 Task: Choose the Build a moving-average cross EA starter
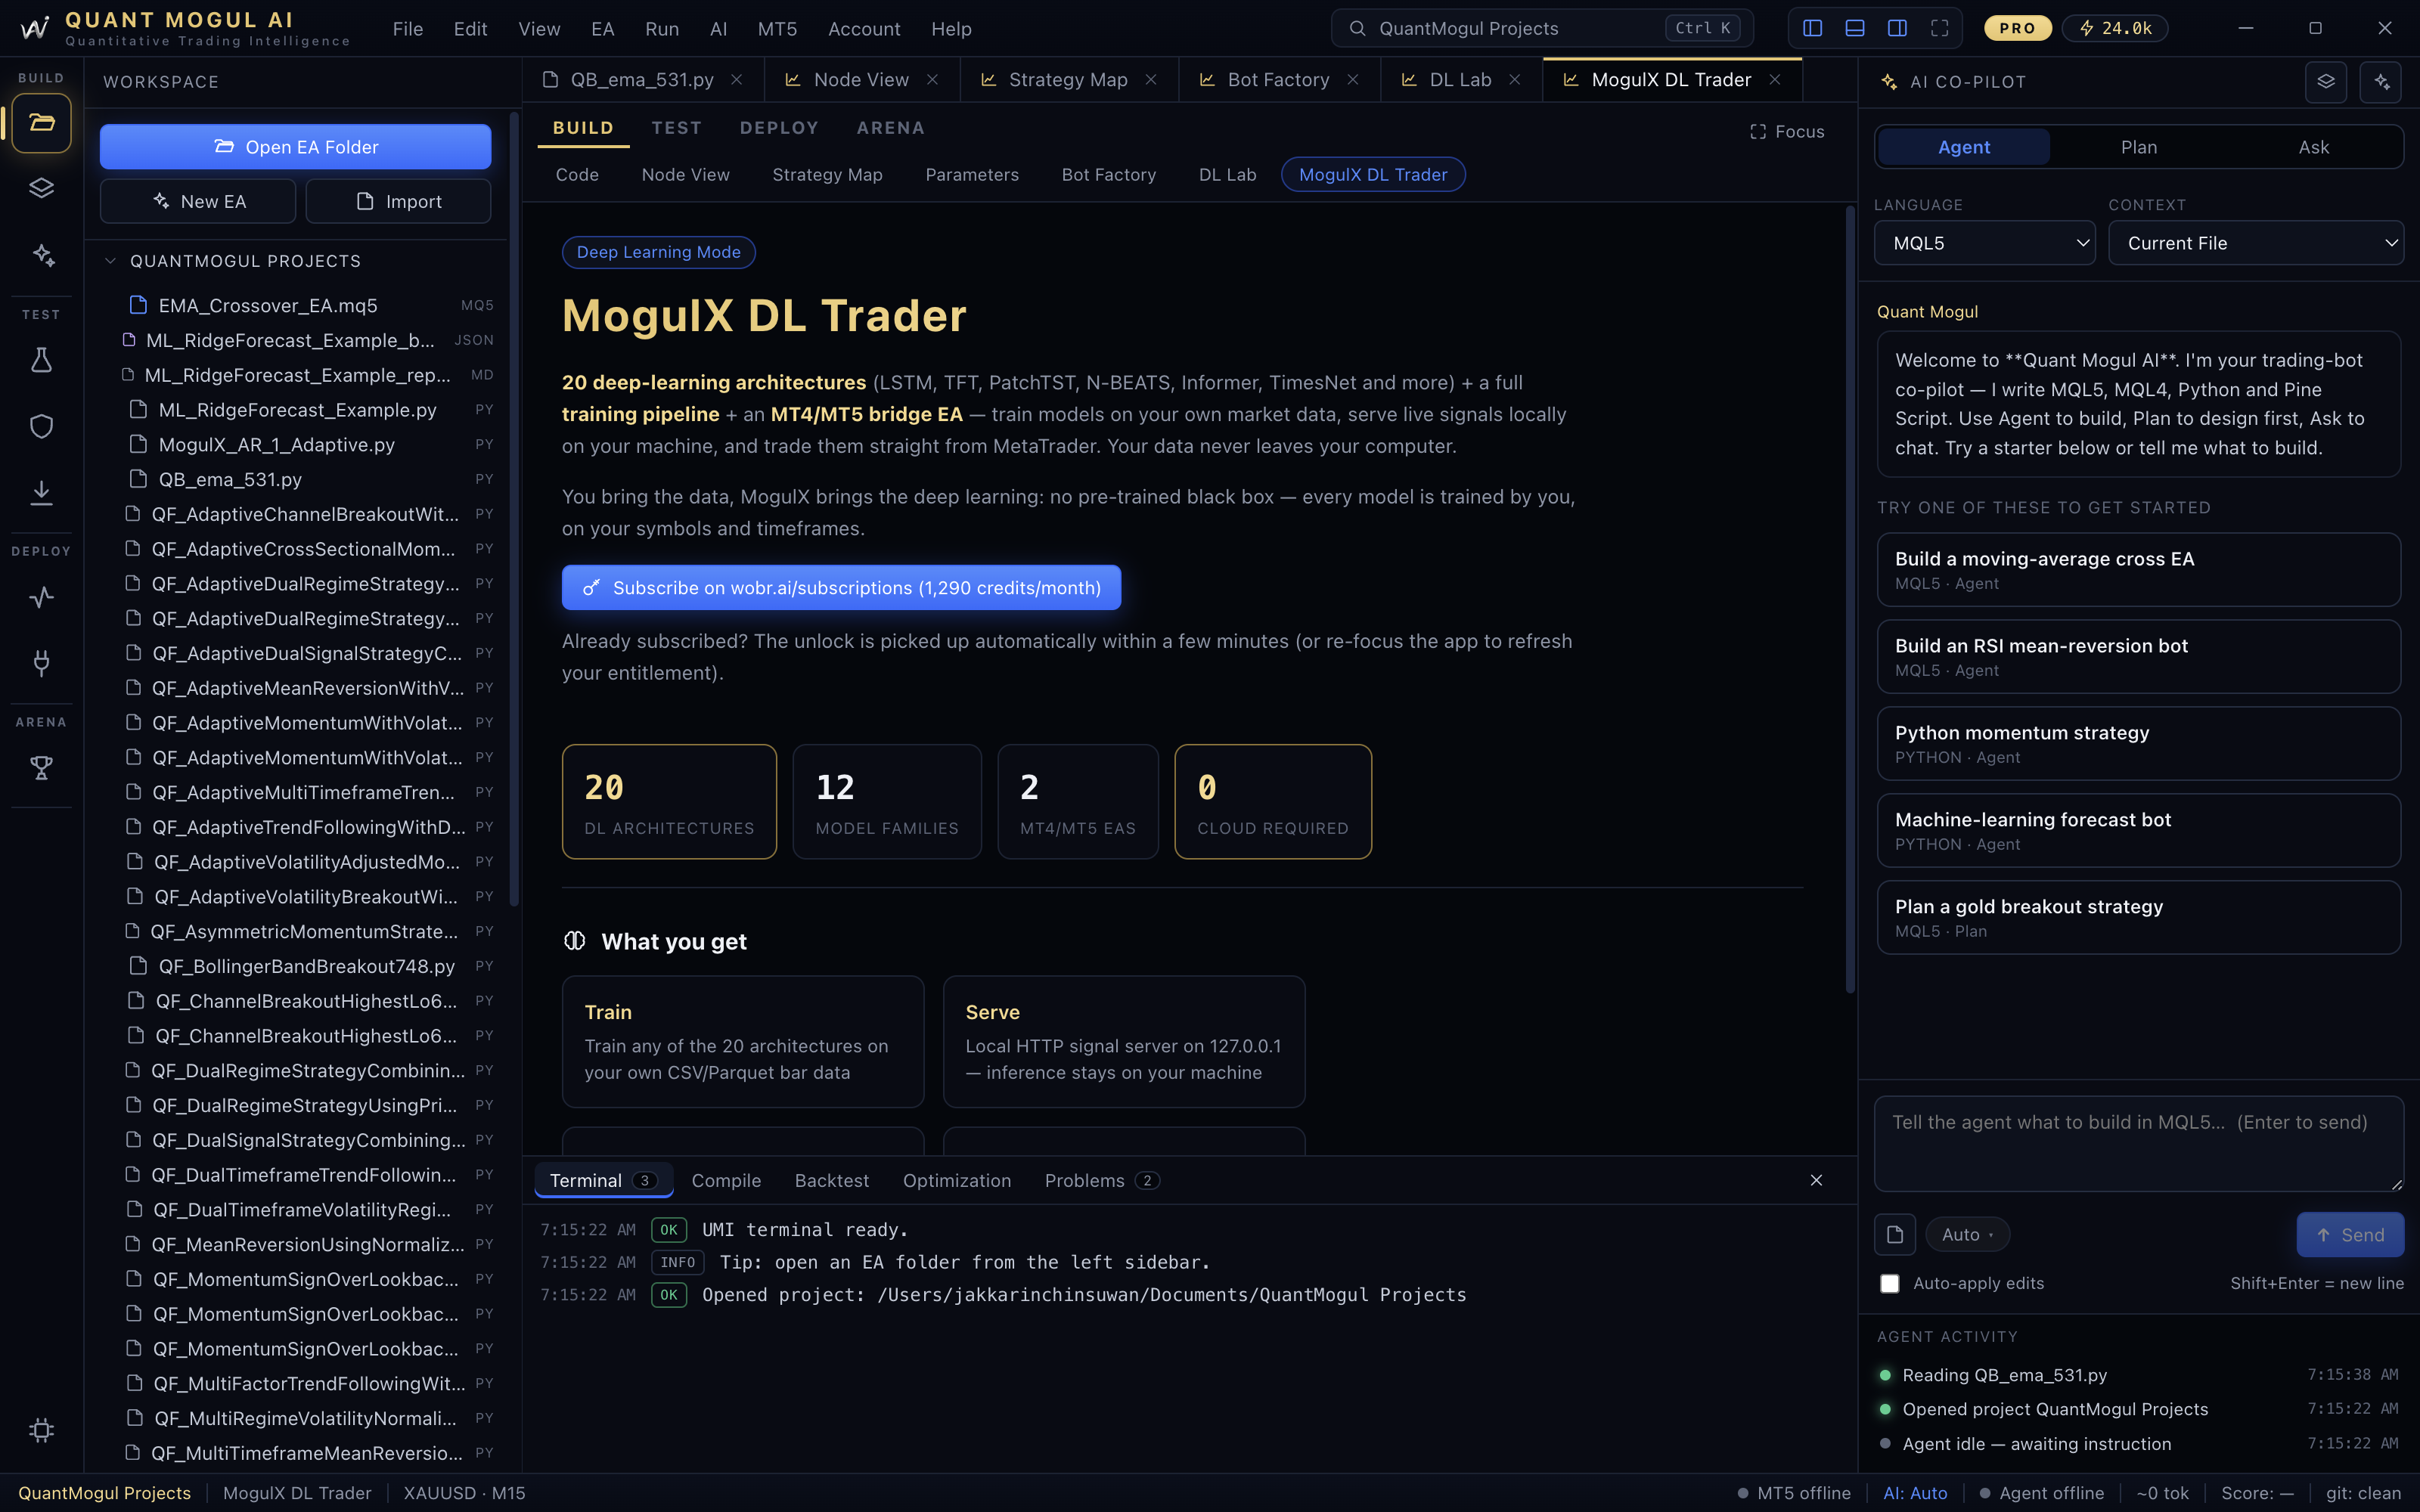click(2138, 570)
